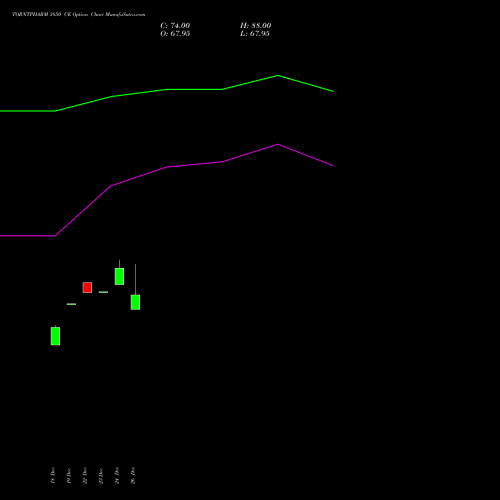Click the 24 Dec green candlestick
This screenshot has height=500, width=500.
click(119, 276)
